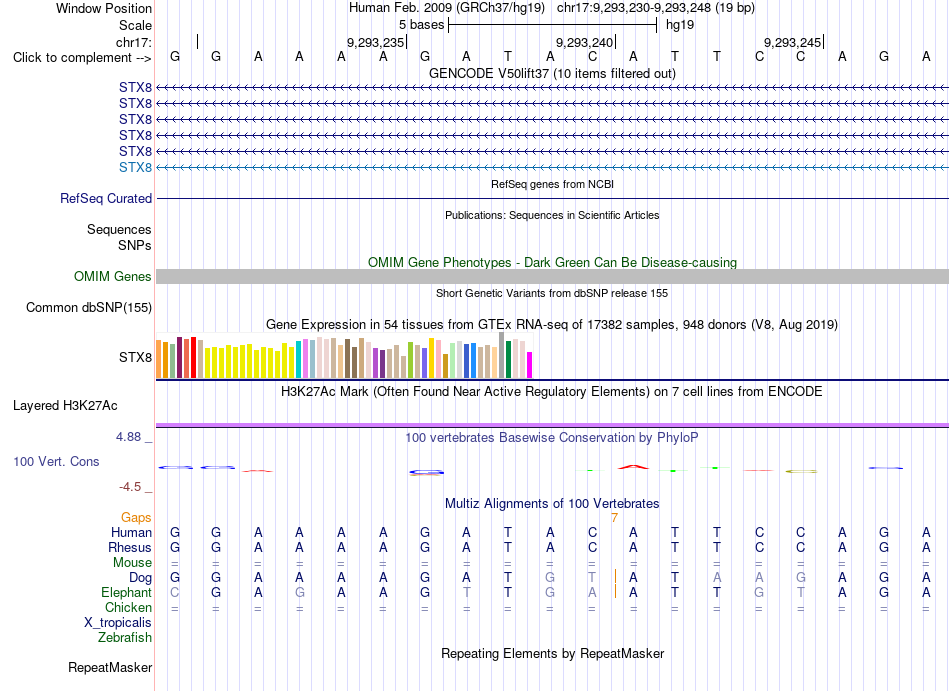Open the RepeatMasker track label
The width and height of the screenshot is (950, 691).
[110, 668]
